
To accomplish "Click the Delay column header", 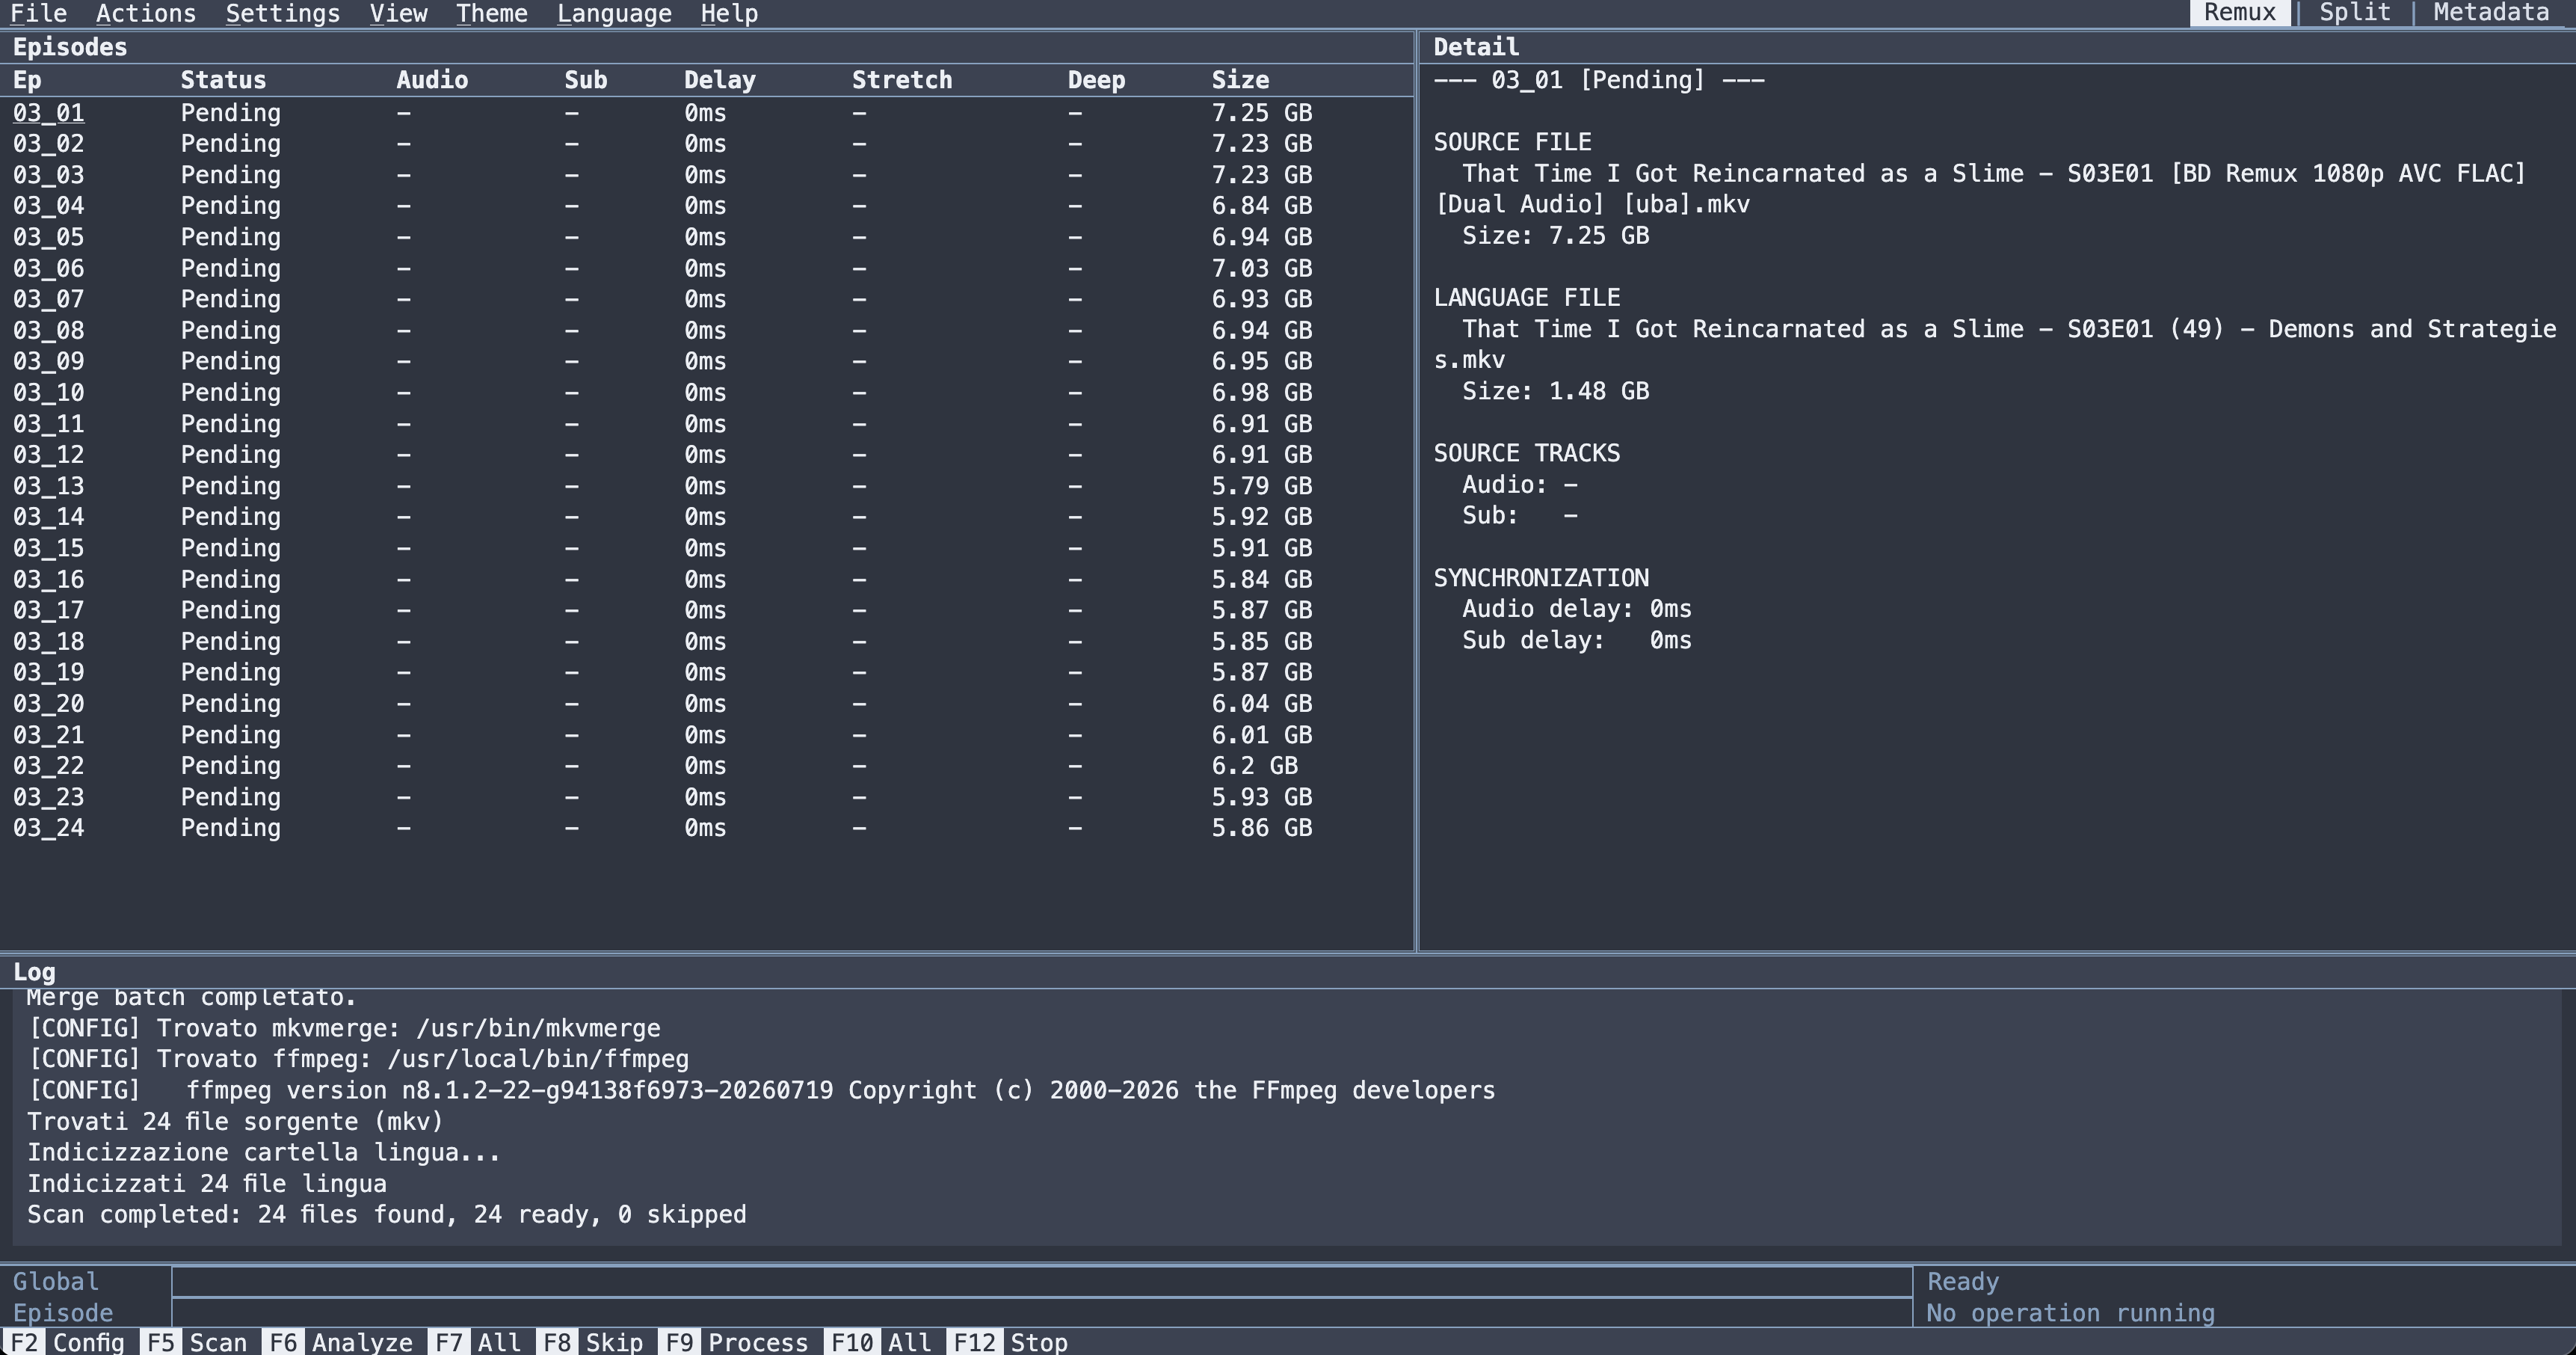I will click(720, 80).
